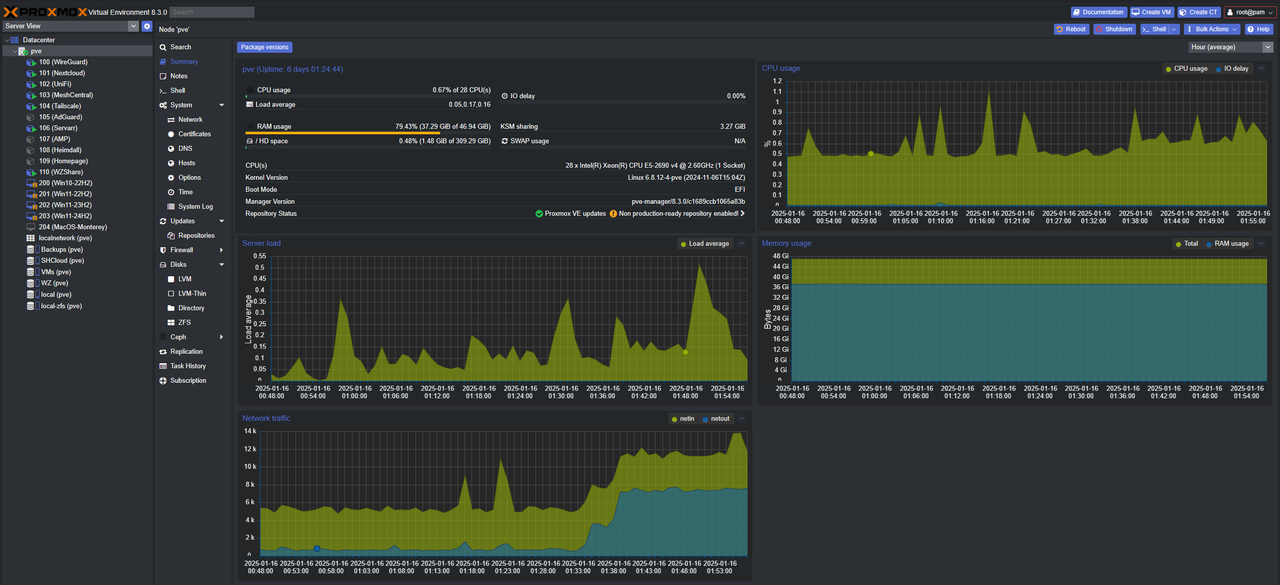The height and width of the screenshot is (585, 1280).
Task: Expand the Ceph submenu
Action: 222,337
